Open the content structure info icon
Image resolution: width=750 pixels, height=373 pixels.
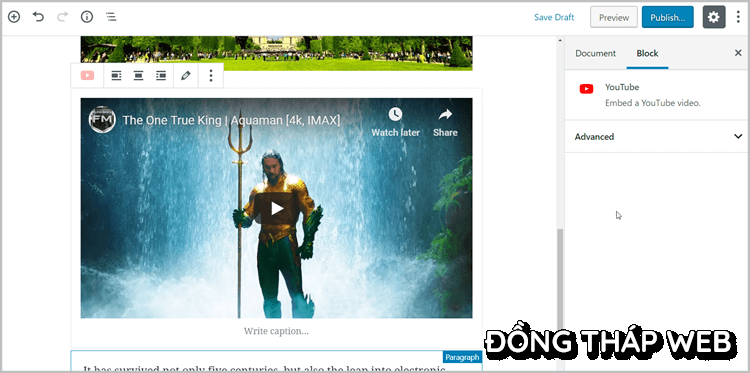87,17
